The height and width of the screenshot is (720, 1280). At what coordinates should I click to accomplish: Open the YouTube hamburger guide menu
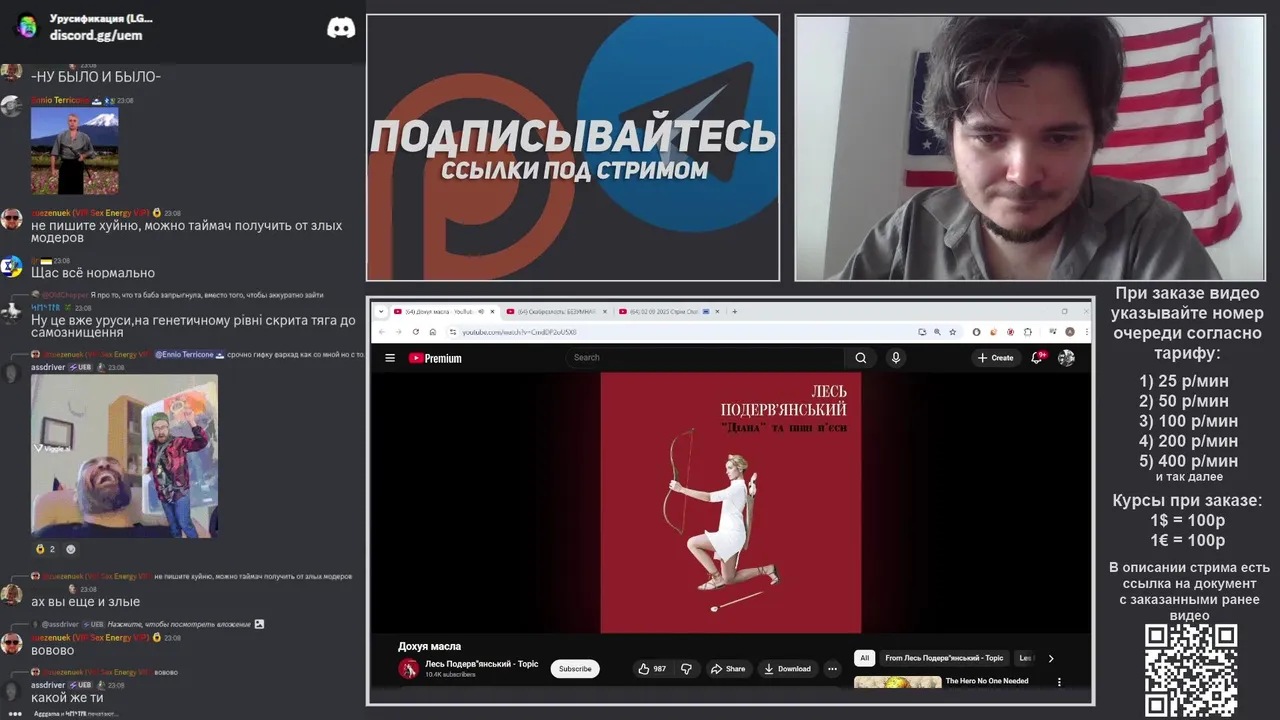click(390, 358)
